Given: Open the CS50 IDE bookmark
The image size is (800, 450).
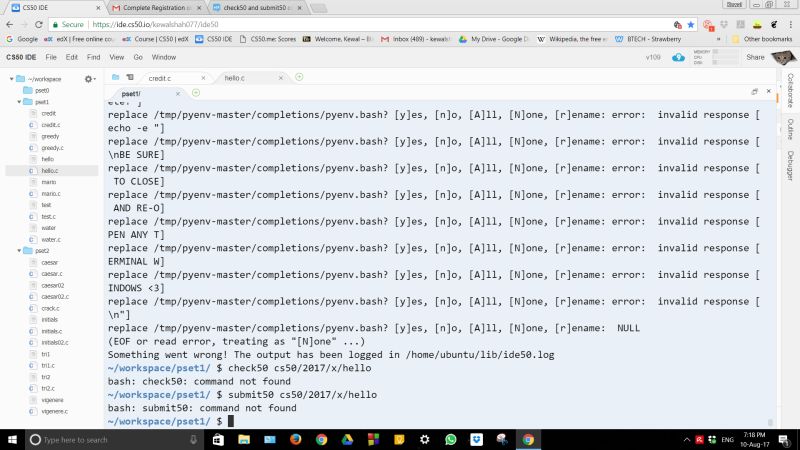Looking at the screenshot, I should coord(214,39).
